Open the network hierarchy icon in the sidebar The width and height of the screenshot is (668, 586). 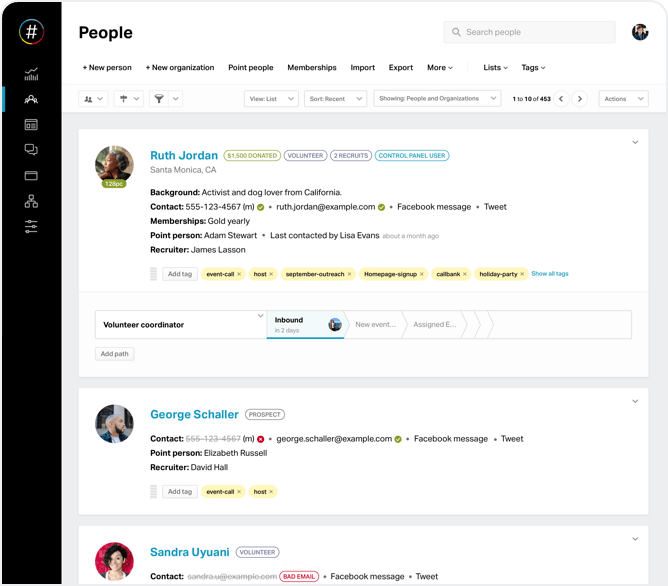pyautogui.click(x=31, y=201)
